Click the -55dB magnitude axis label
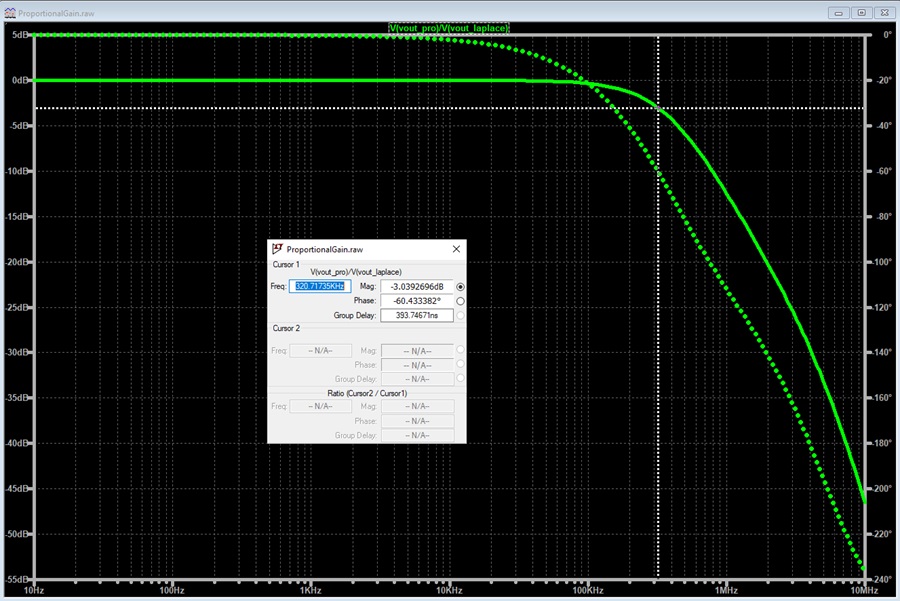The height and width of the screenshot is (601, 900). click(17, 579)
